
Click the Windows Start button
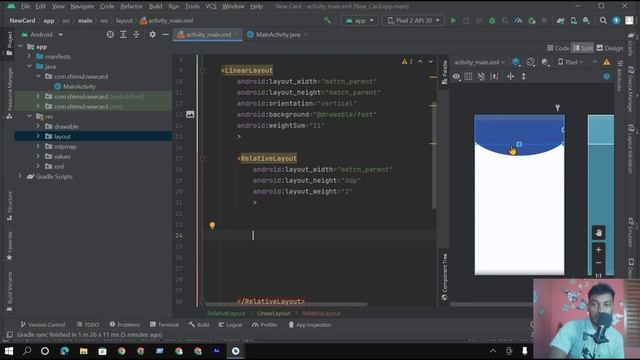pos(9,351)
